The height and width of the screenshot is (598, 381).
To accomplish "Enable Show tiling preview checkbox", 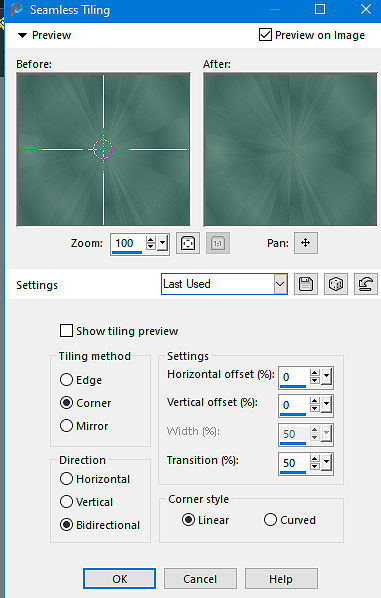I will [x=66, y=331].
